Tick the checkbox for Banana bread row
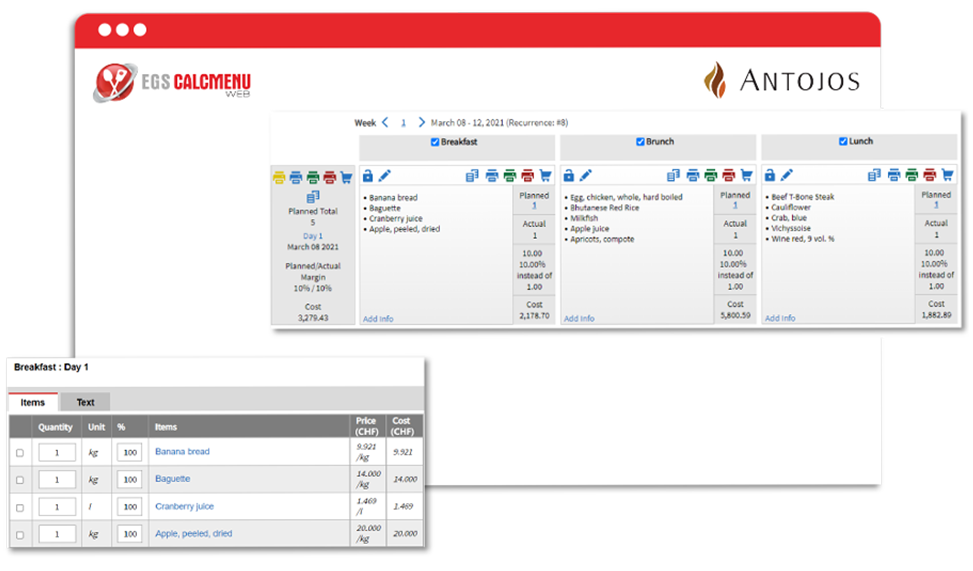 click(x=20, y=452)
